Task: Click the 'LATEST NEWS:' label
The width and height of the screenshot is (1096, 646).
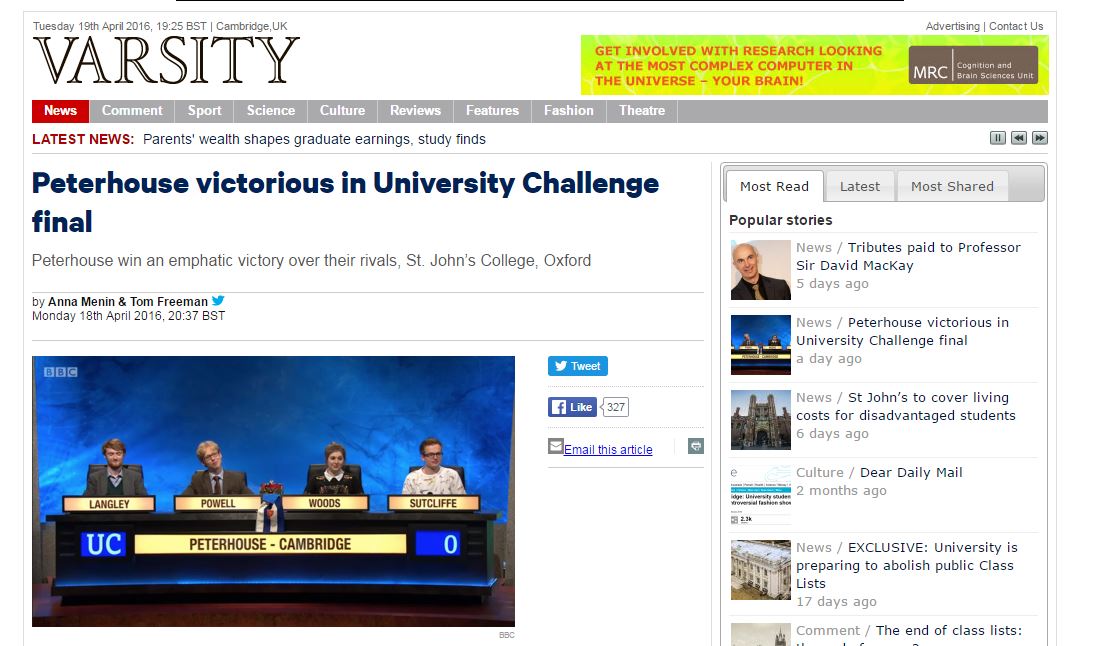Action: pyautogui.click(x=82, y=139)
